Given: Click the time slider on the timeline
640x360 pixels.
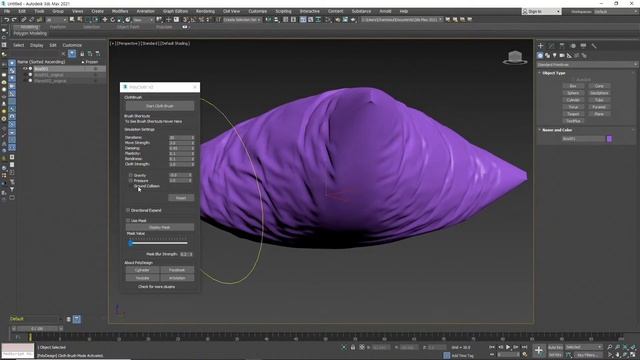Looking at the screenshot, I should tap(37, 329).
